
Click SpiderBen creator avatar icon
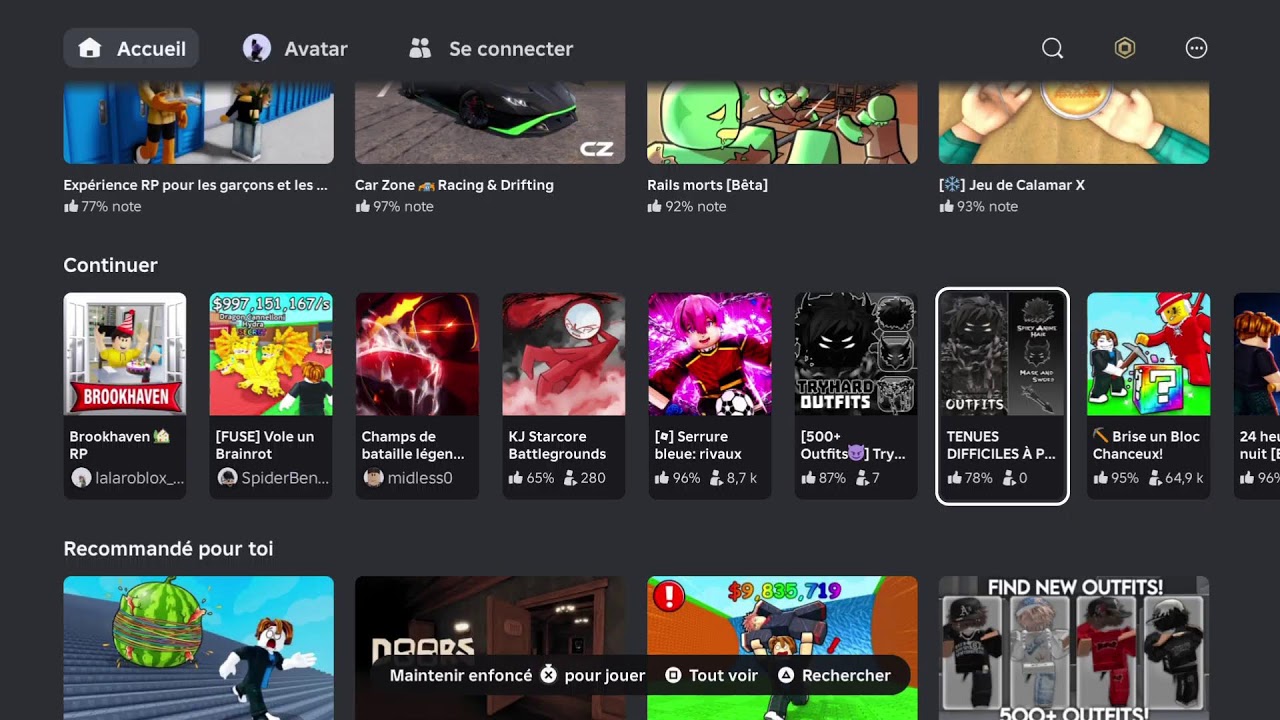(x=227, y=478)
